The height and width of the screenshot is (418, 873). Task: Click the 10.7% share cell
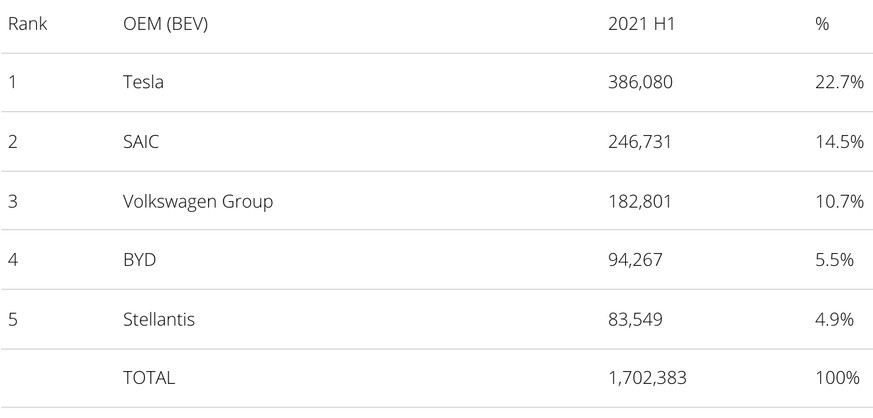click(x=839, y=201)
